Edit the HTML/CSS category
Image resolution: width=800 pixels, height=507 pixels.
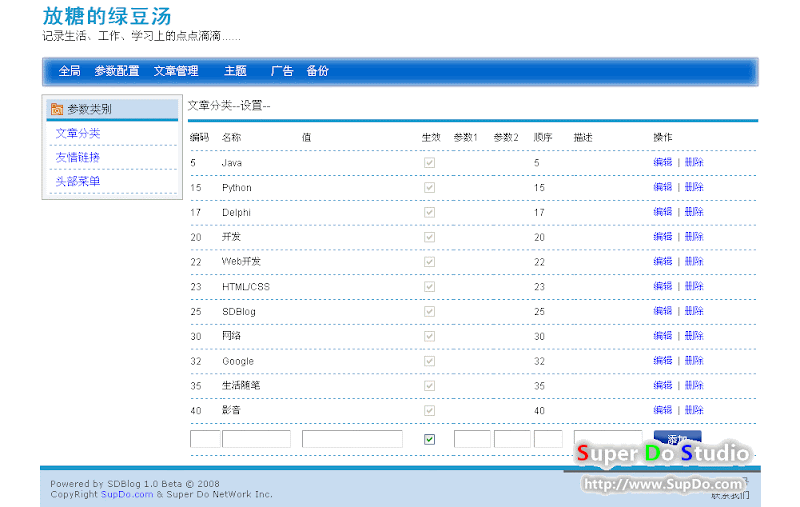[663, 286]
